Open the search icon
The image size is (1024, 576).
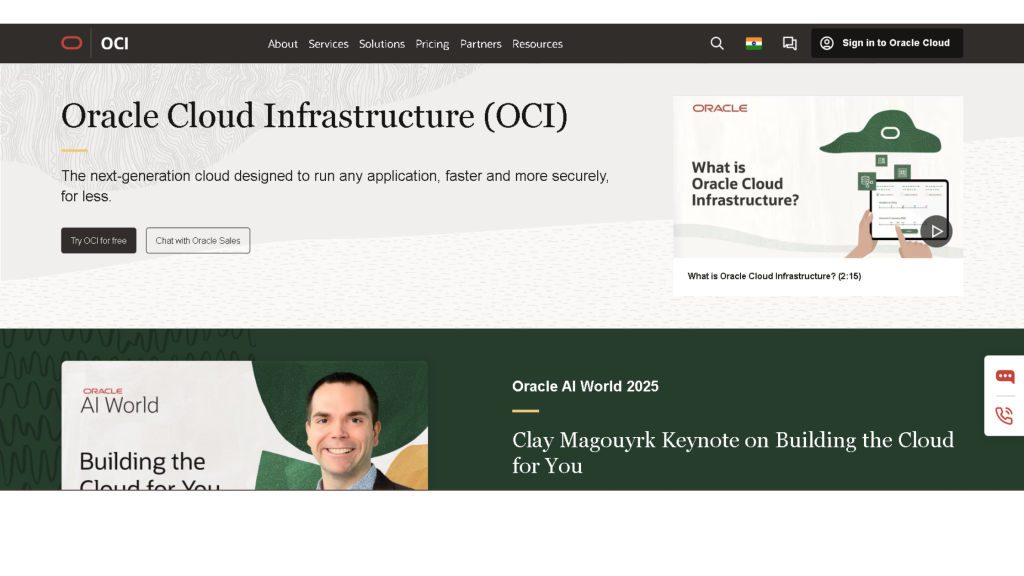pyautogui.click(x=717, y=43)
